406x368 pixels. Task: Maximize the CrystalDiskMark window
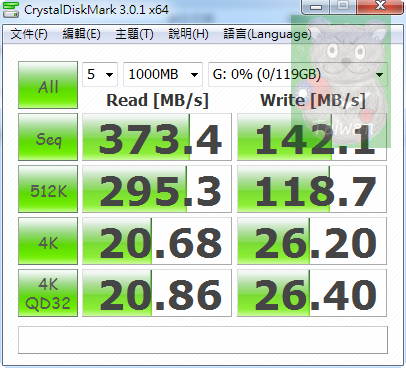click(343, 7)
